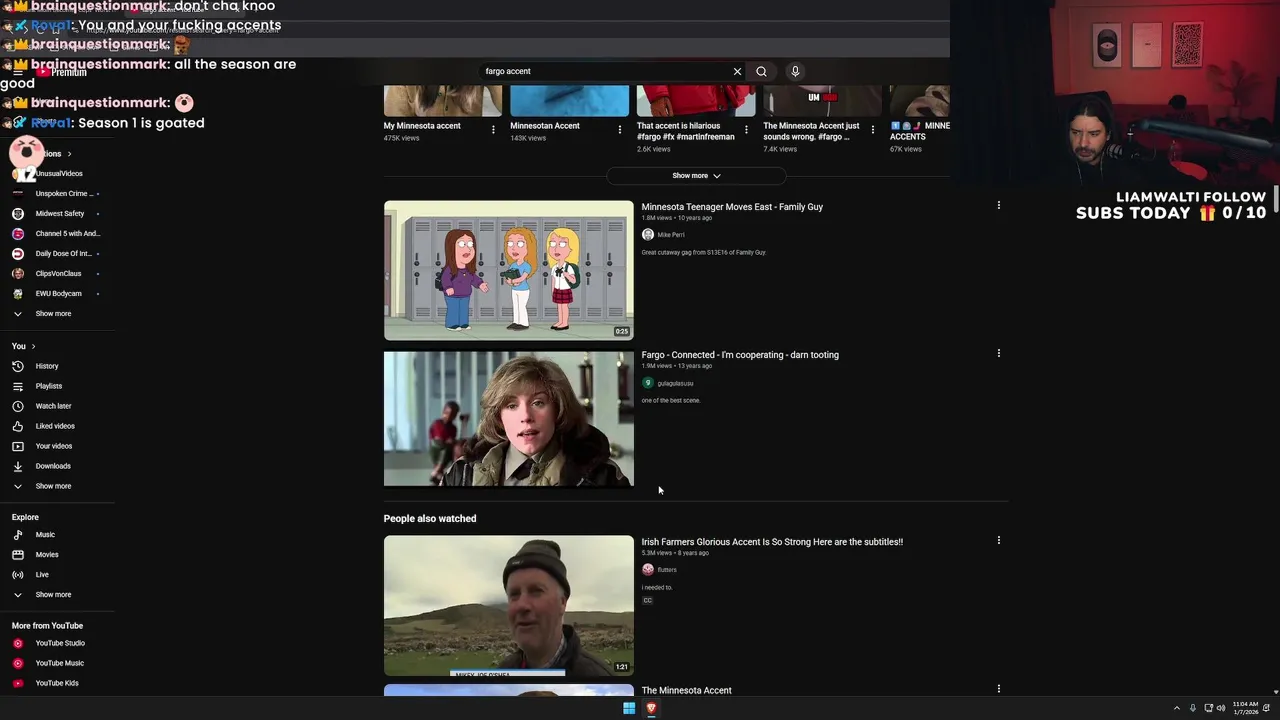Click the search magnifier button
Screen dimensions: 1280x720
tap(761, 71)
